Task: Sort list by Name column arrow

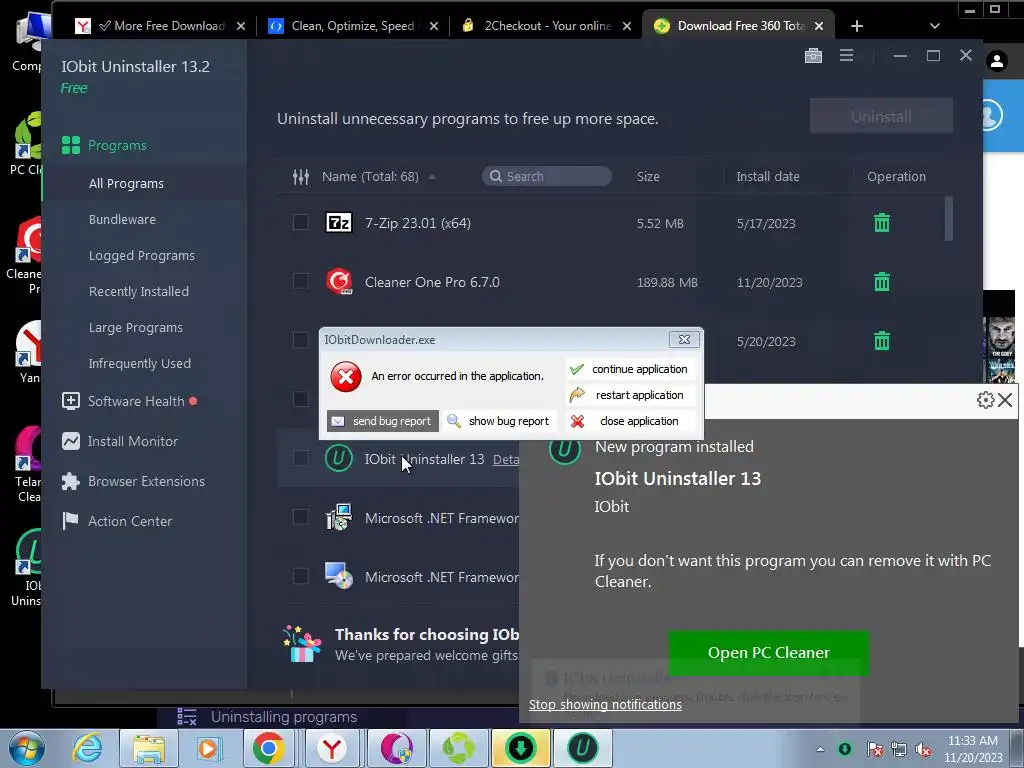Action: coord(432,177)
